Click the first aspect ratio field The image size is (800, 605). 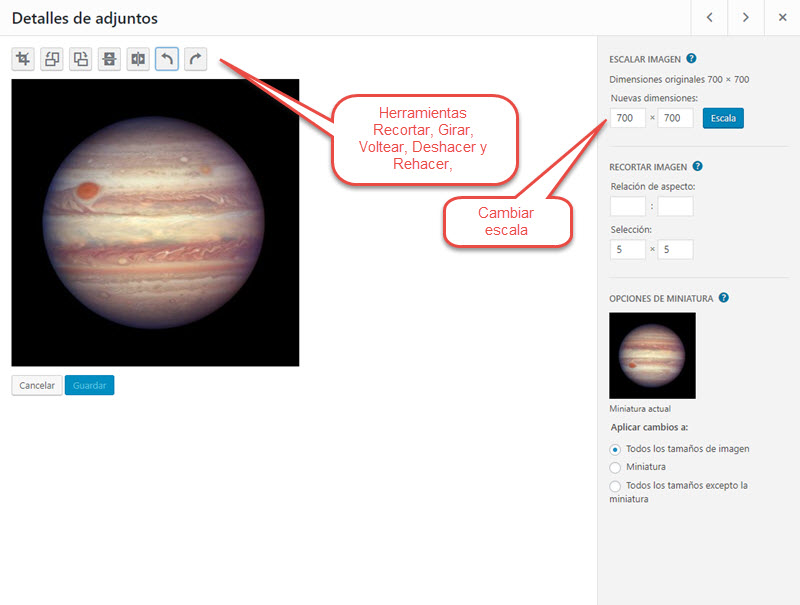pos(627,206)
